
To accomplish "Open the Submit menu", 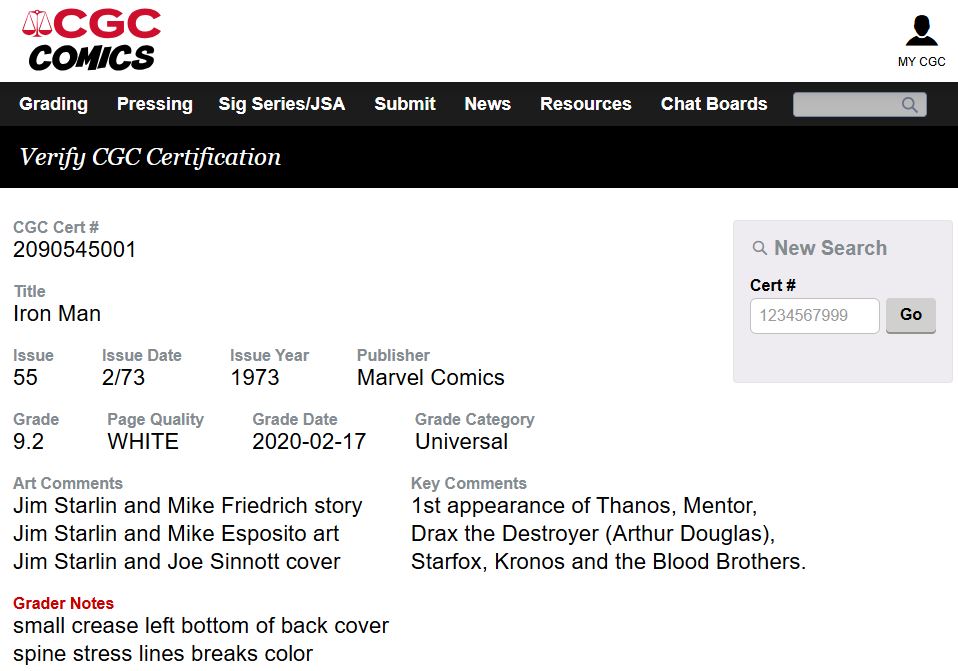I will click(404, 104).
